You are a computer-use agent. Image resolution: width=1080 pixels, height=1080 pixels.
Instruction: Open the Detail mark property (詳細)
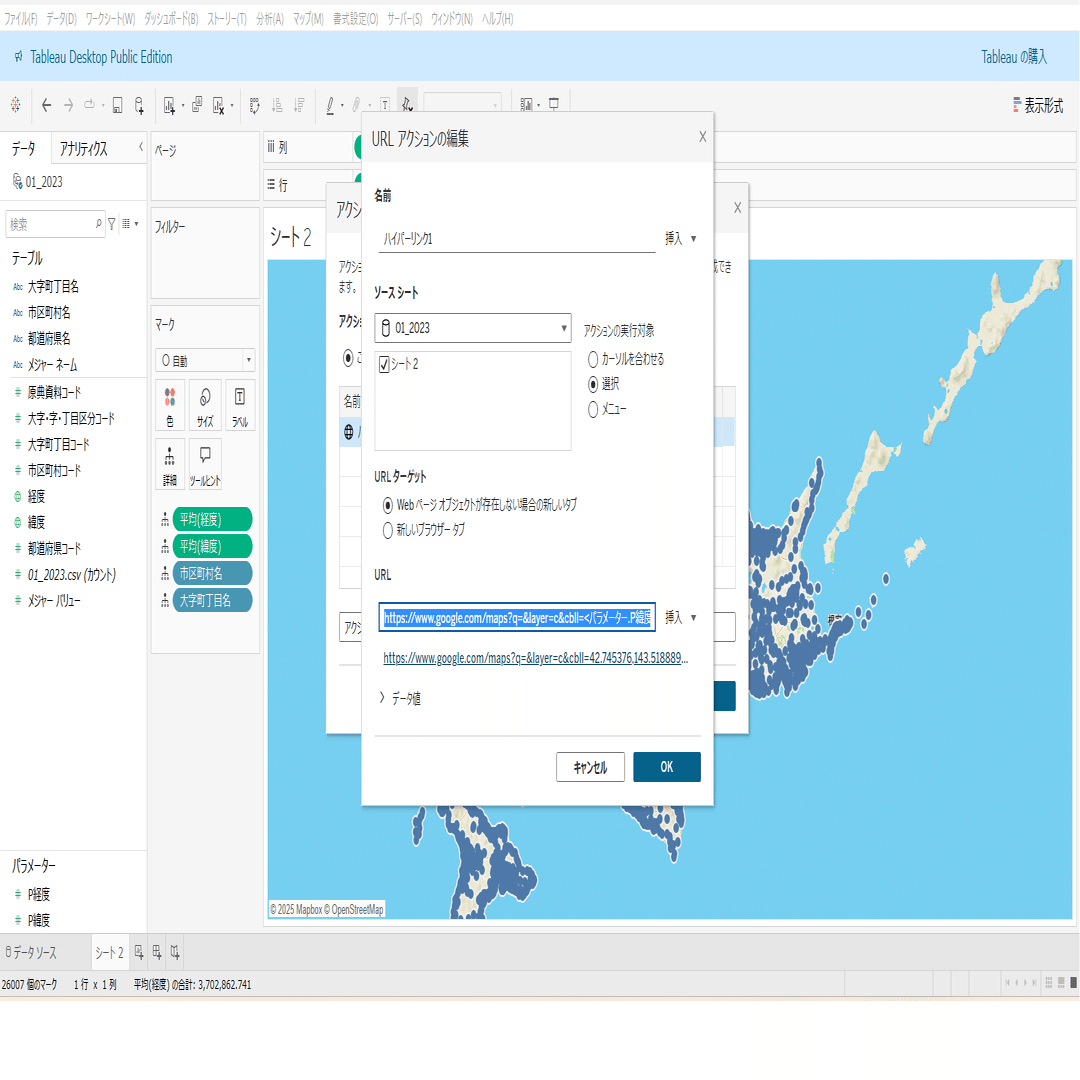[x=169, y=463]
